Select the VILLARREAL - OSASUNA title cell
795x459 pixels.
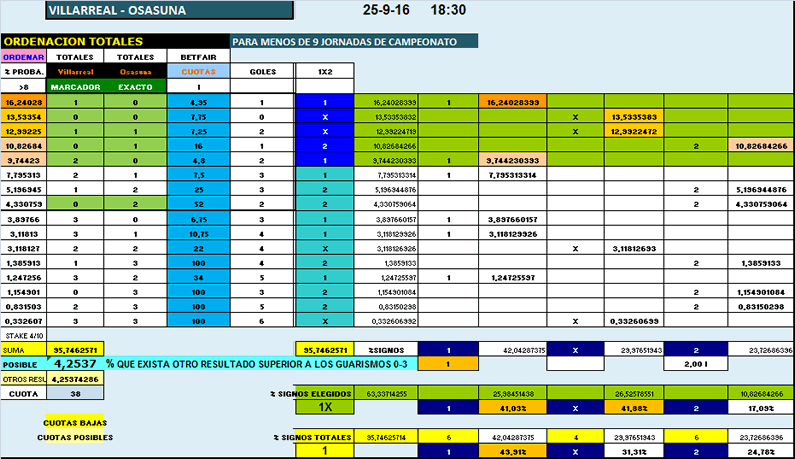[x=169, y=11]
